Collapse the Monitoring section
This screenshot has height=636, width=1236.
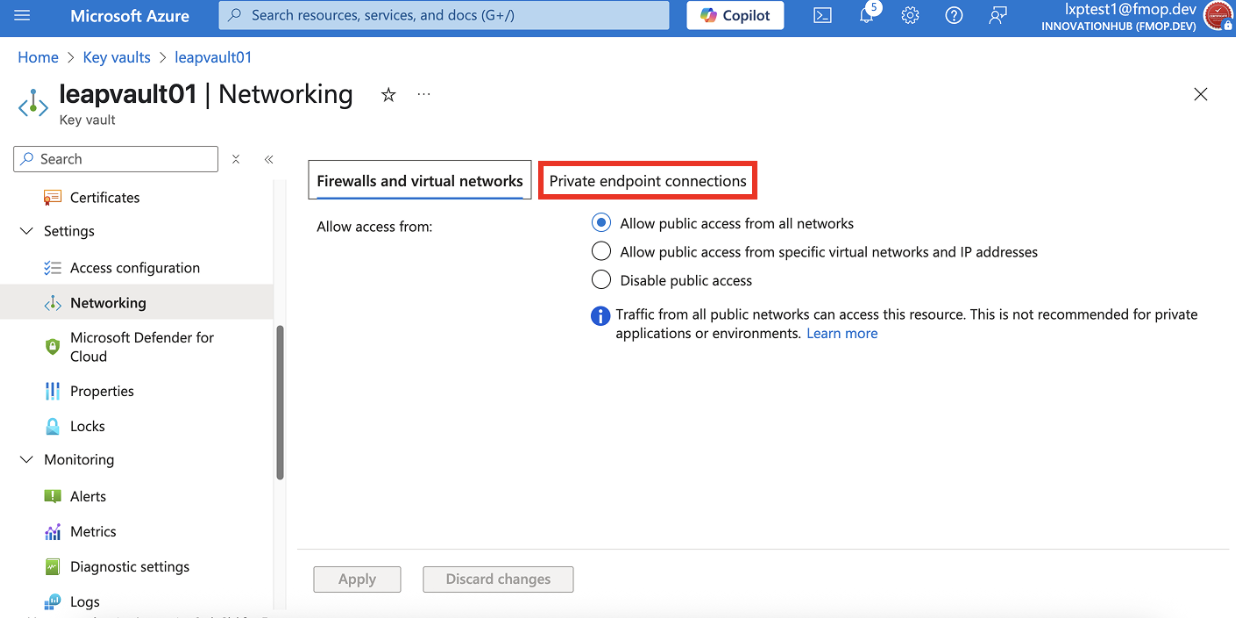26,460
